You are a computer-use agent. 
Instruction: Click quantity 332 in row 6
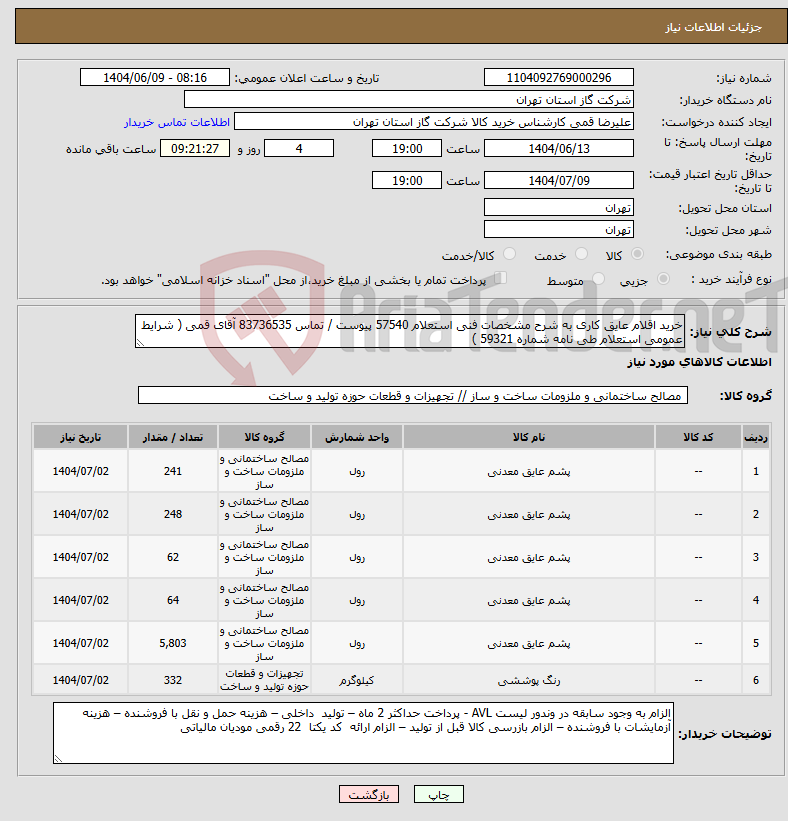point(173,680)
